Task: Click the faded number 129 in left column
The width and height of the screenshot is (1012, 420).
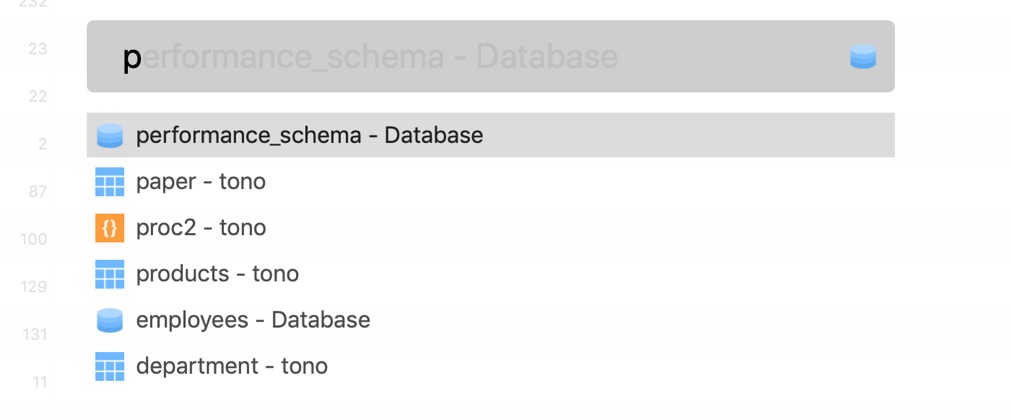Action: point(34,287)
